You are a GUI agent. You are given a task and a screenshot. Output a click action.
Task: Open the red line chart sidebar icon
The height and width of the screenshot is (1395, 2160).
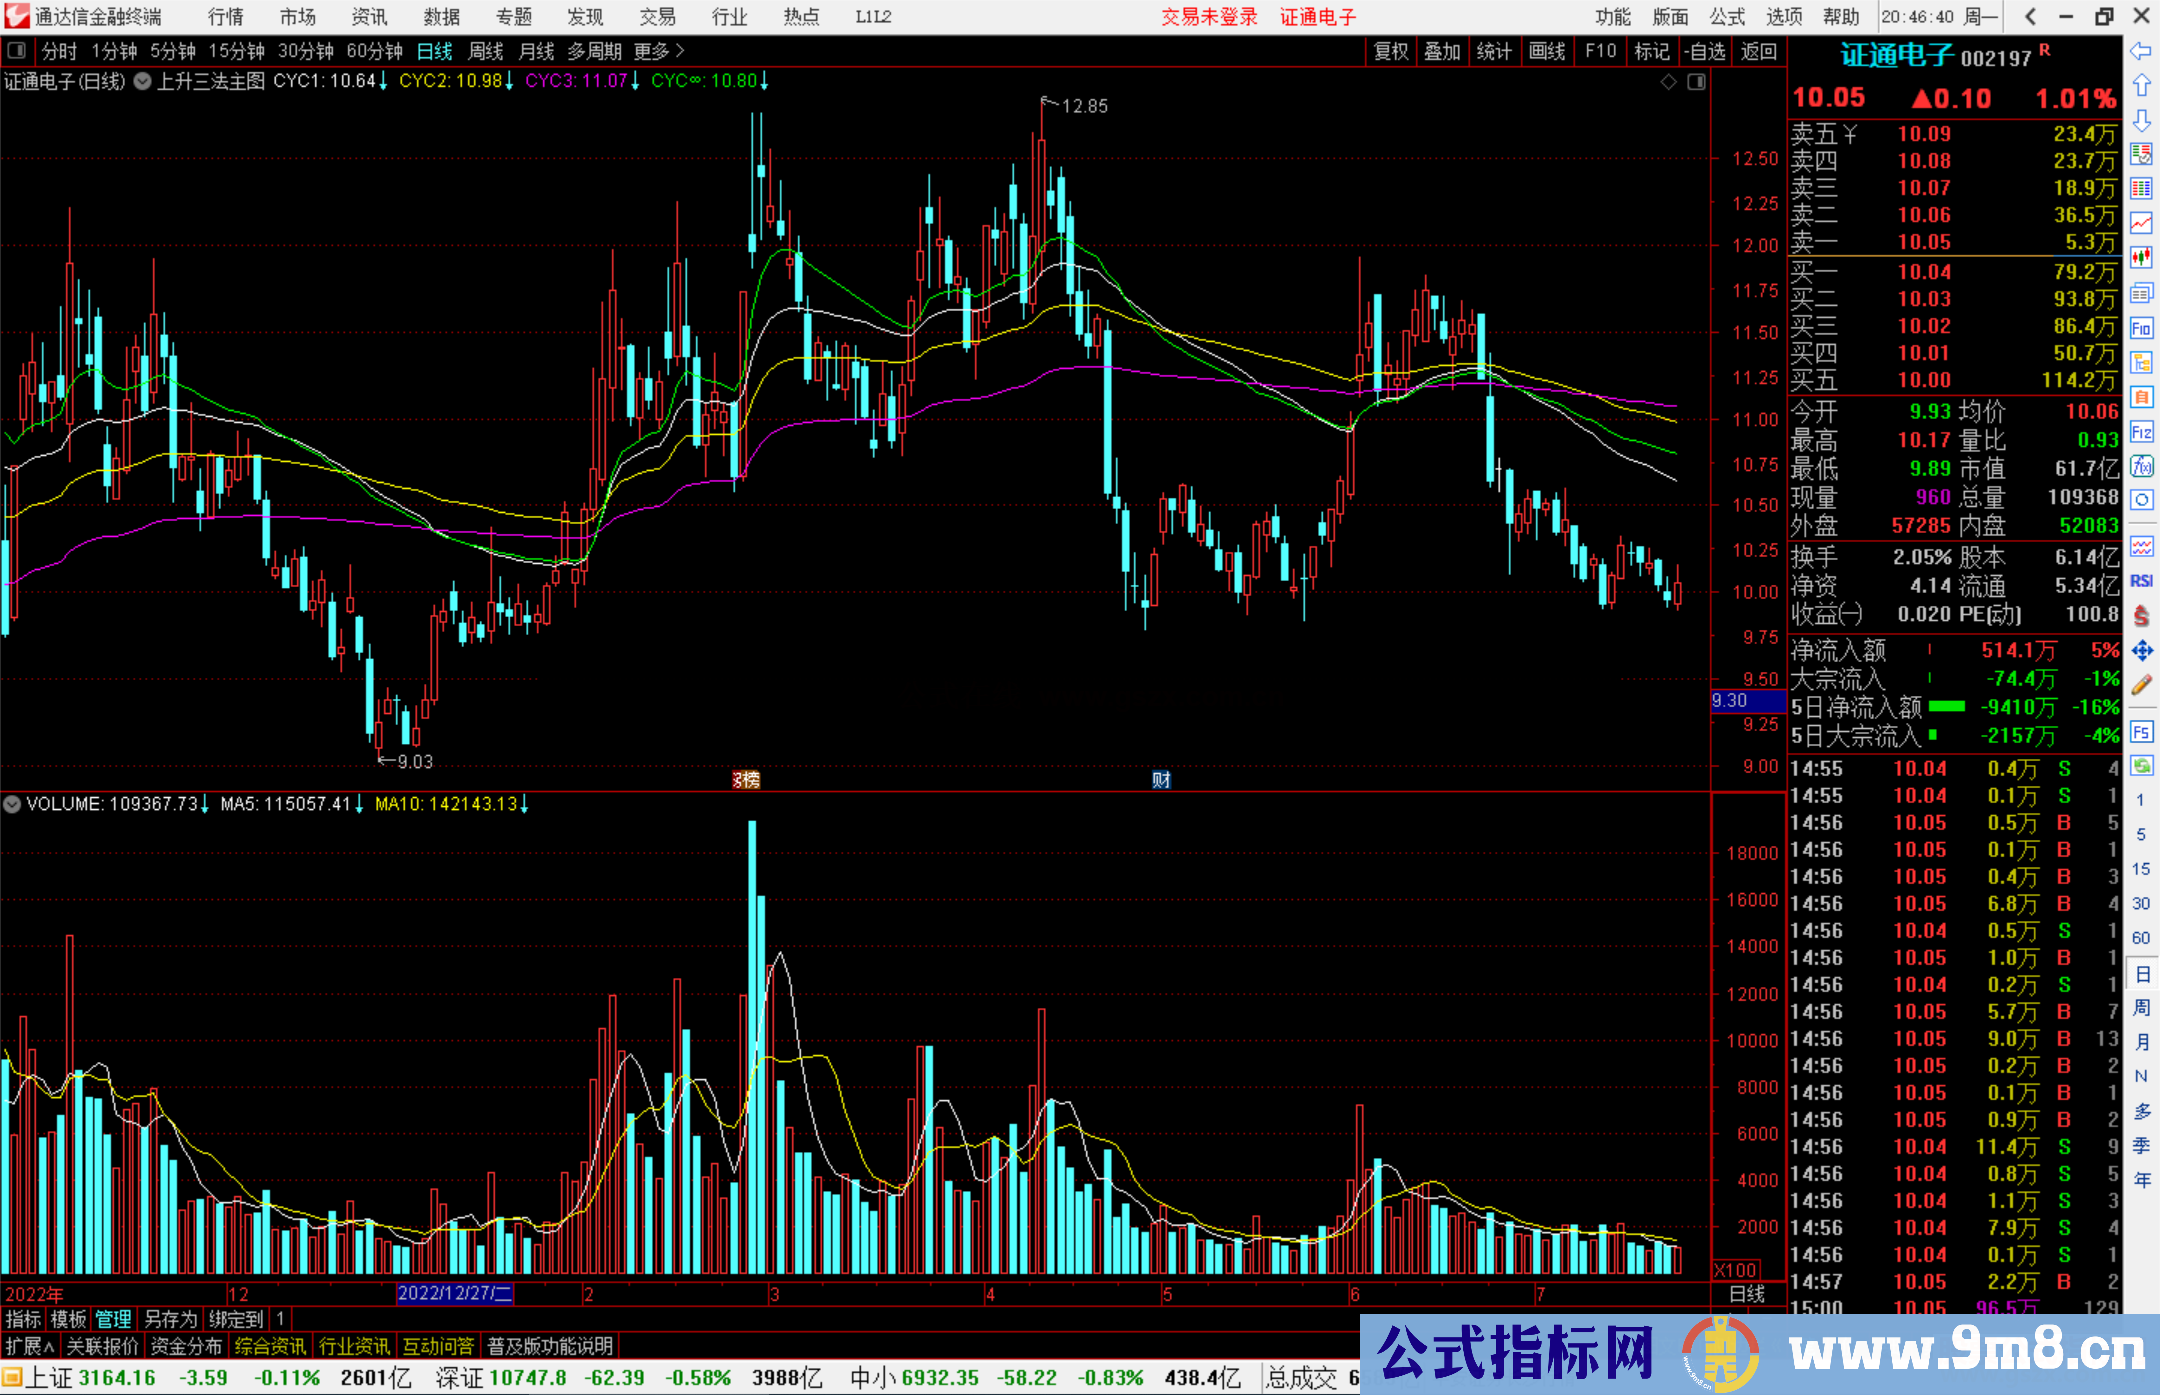click(x=2141, y=223)
